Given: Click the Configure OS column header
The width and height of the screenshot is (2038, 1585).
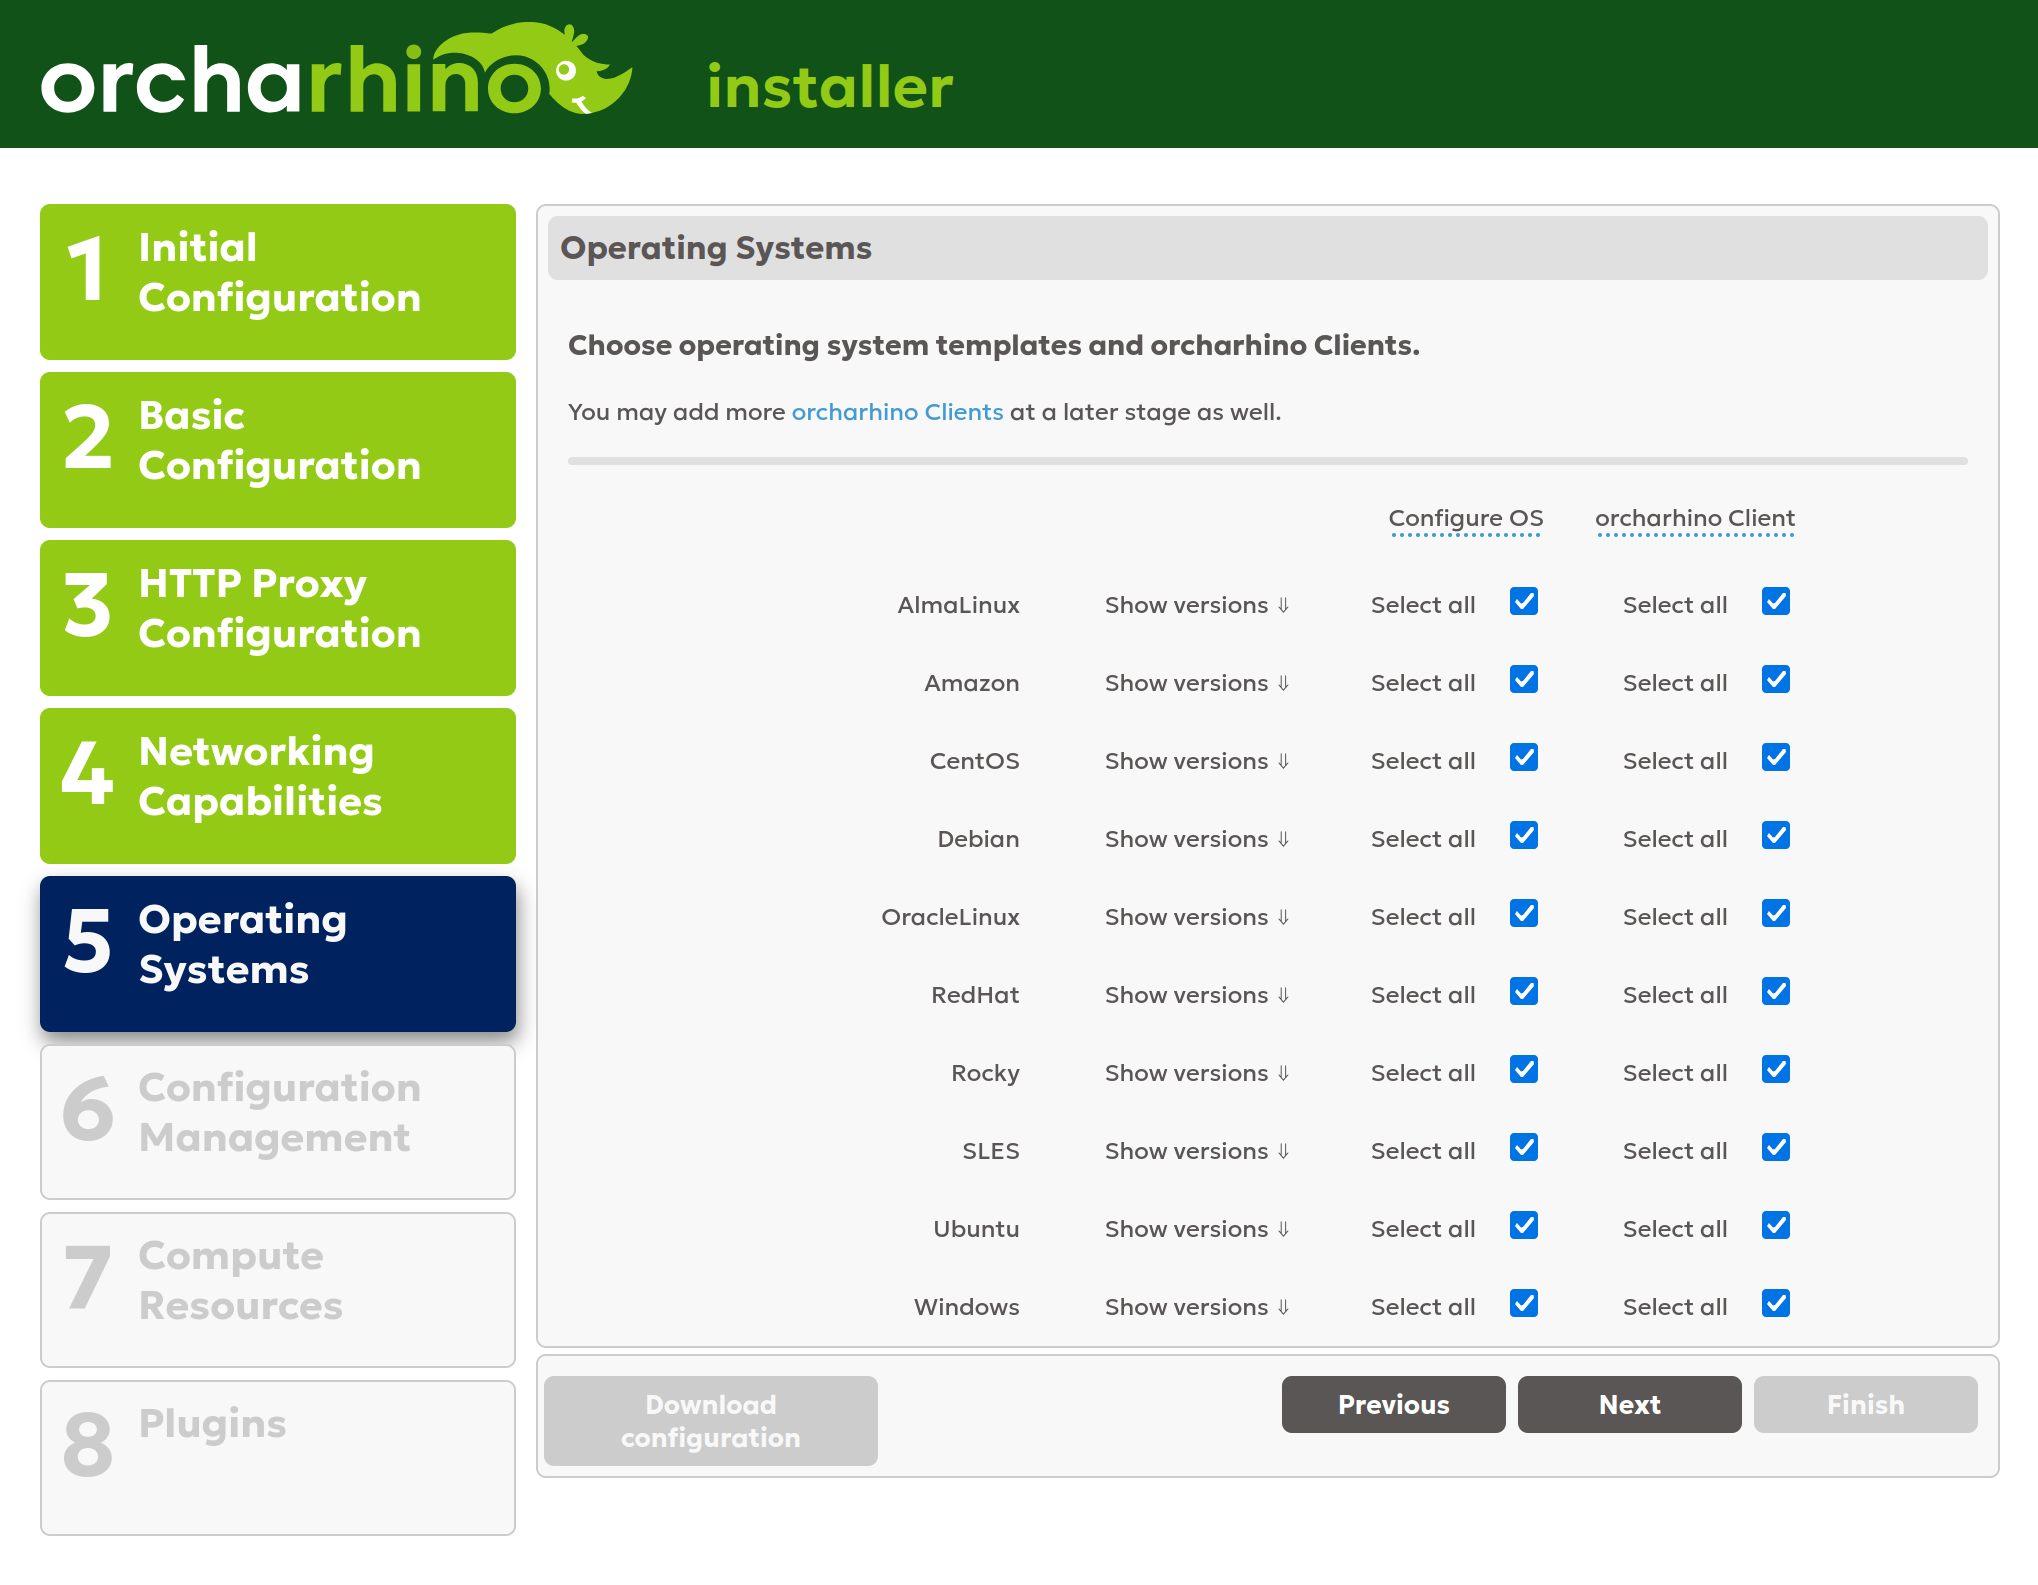Looking at the screenshot, I should tap(1464, 518).
